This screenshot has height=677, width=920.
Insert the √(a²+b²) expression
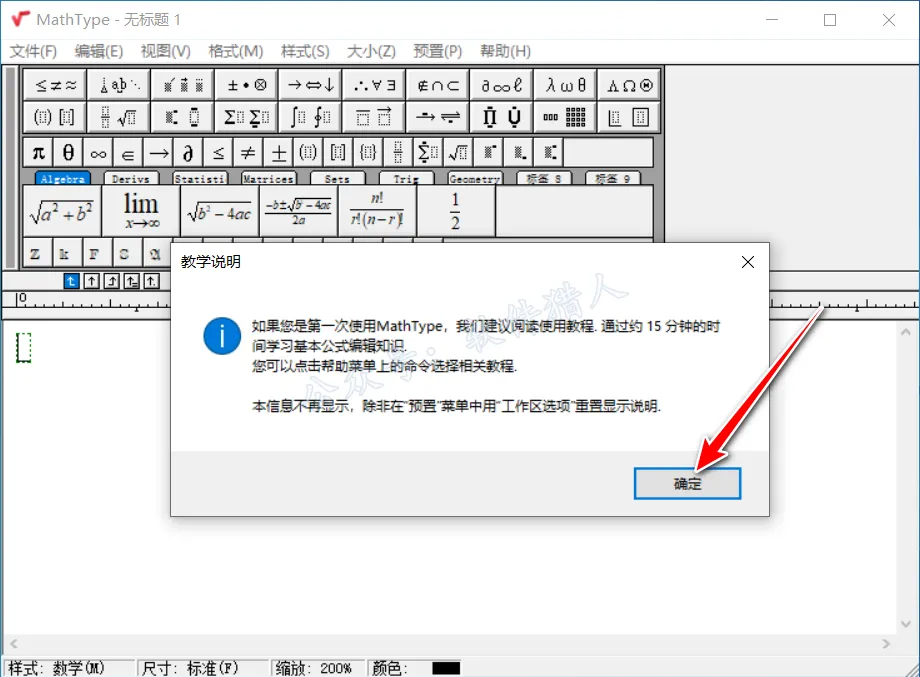(62, 211)
